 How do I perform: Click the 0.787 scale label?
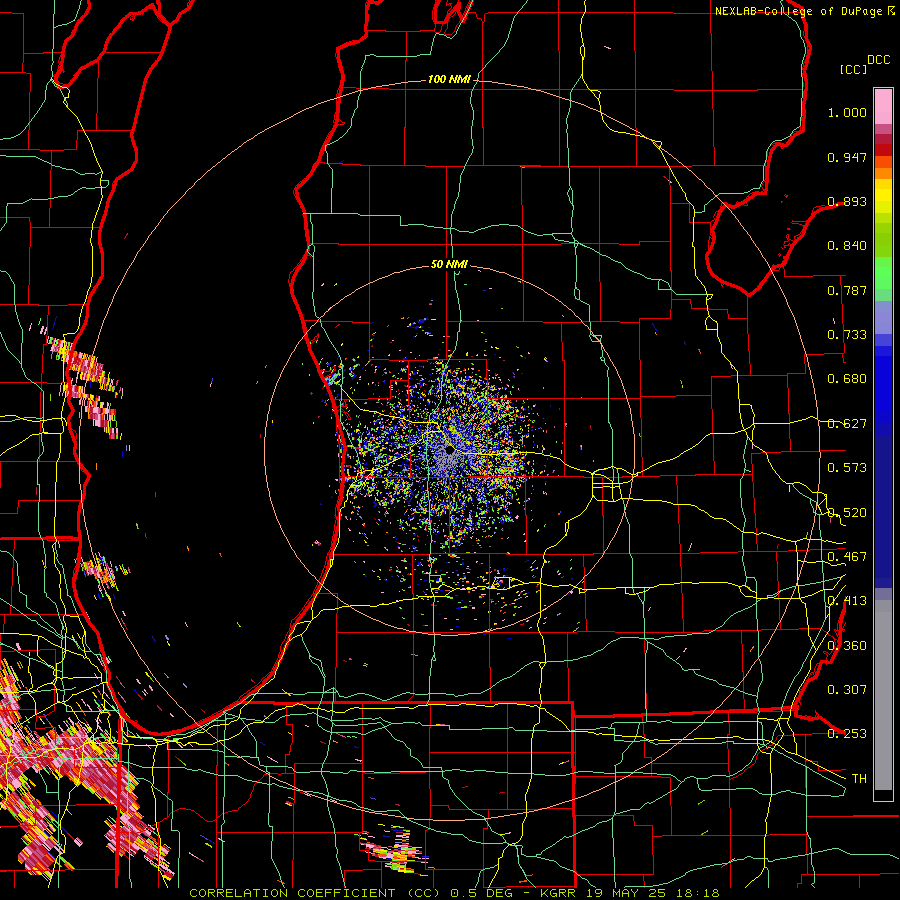[x=847, y=290]
